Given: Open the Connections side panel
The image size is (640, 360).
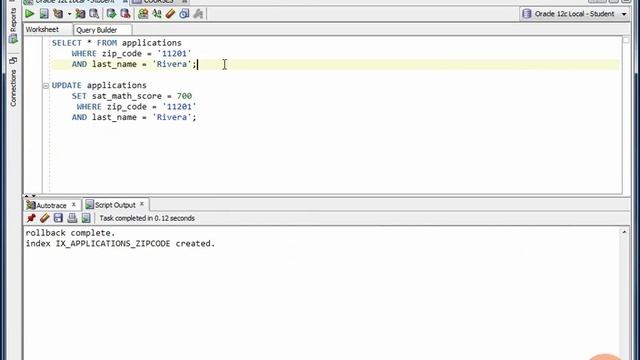Looking at the screenshot, I should pos(13,82).
